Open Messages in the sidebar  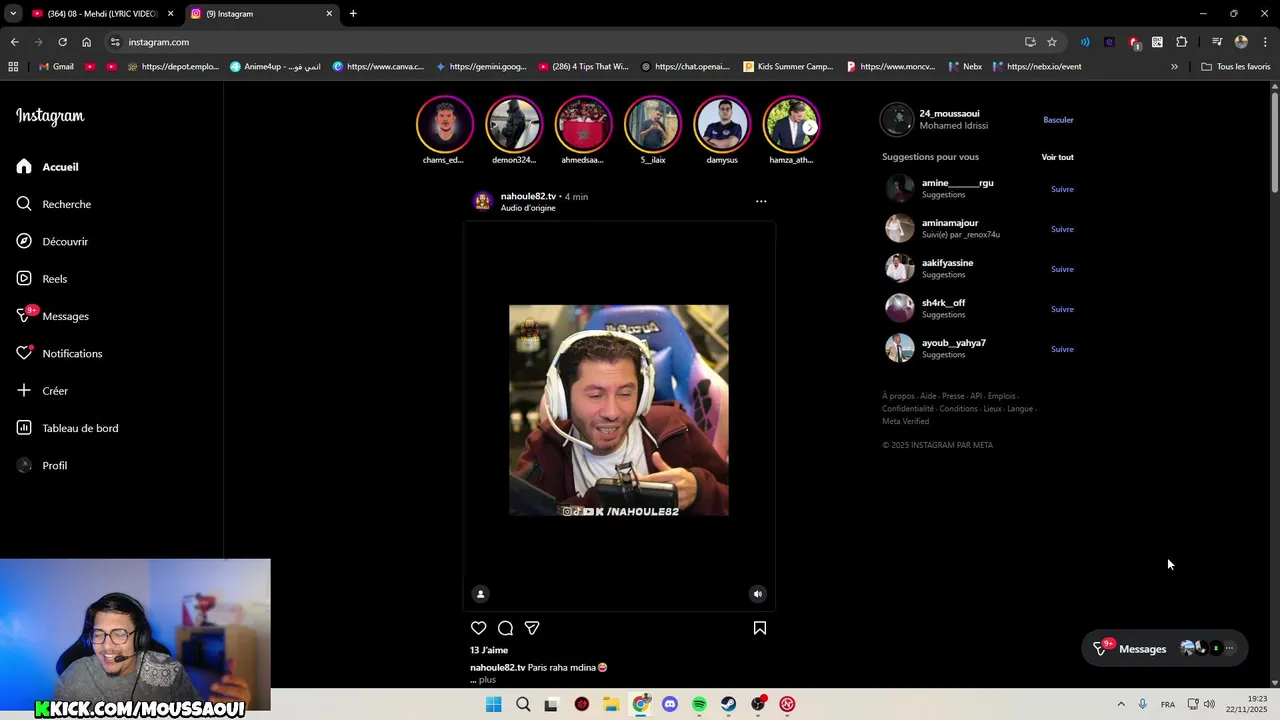(x=53, y=316)
